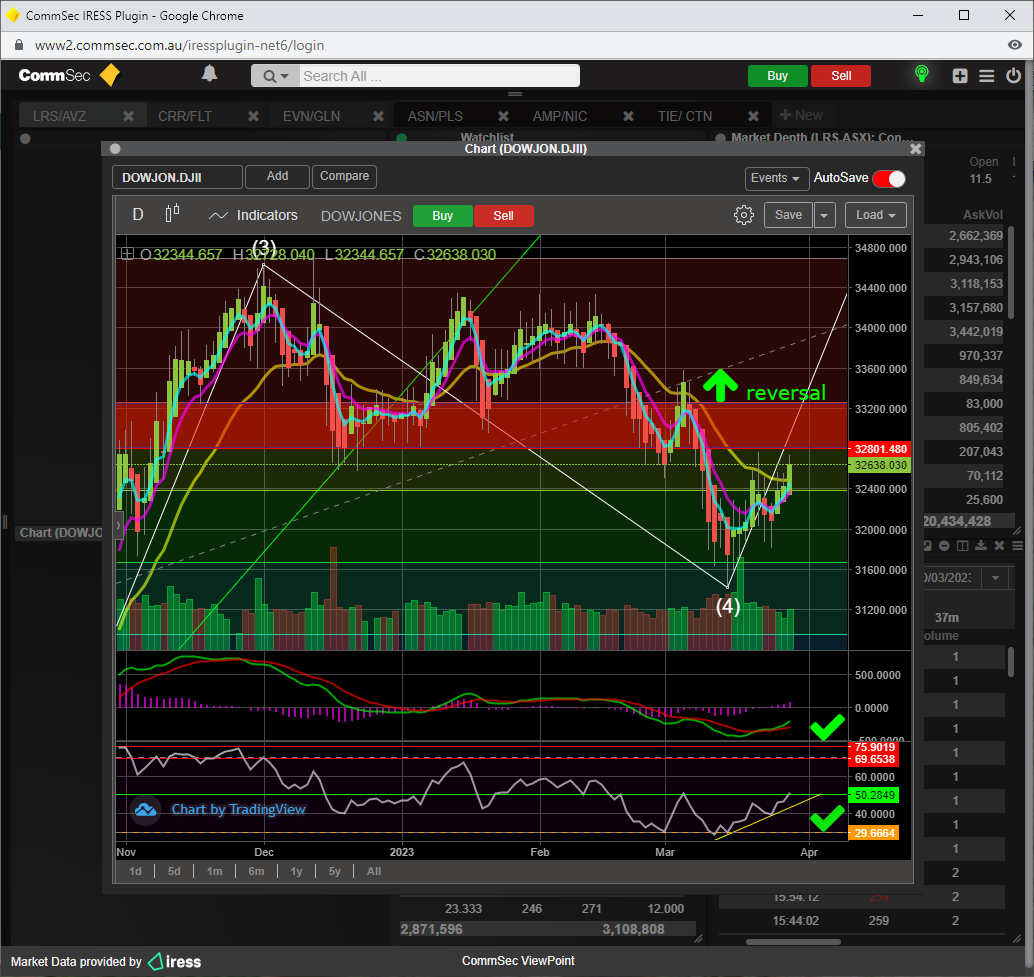Click the DOWJON.DJII symbol field
Screen dimensions: 1034x977
coord(177,177)
